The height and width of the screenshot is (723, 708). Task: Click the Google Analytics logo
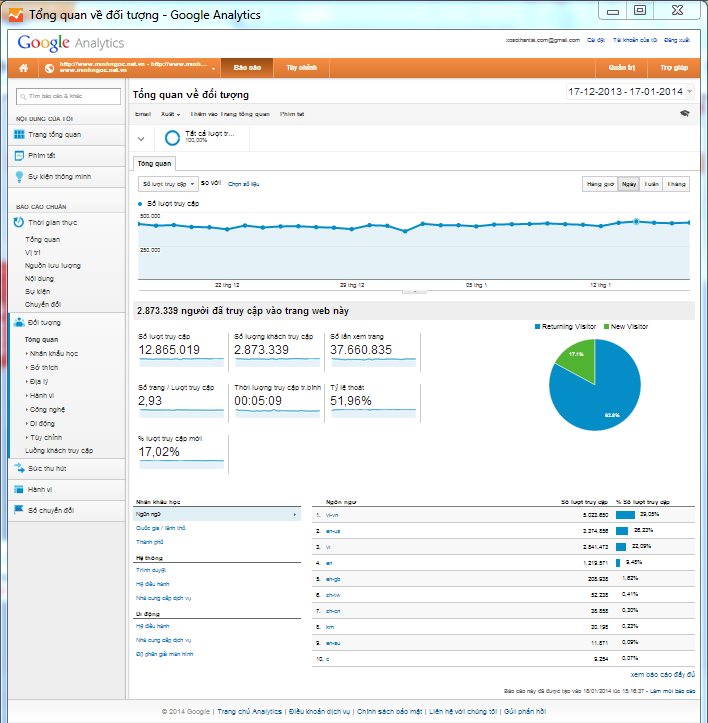click(x=71, y=43)
